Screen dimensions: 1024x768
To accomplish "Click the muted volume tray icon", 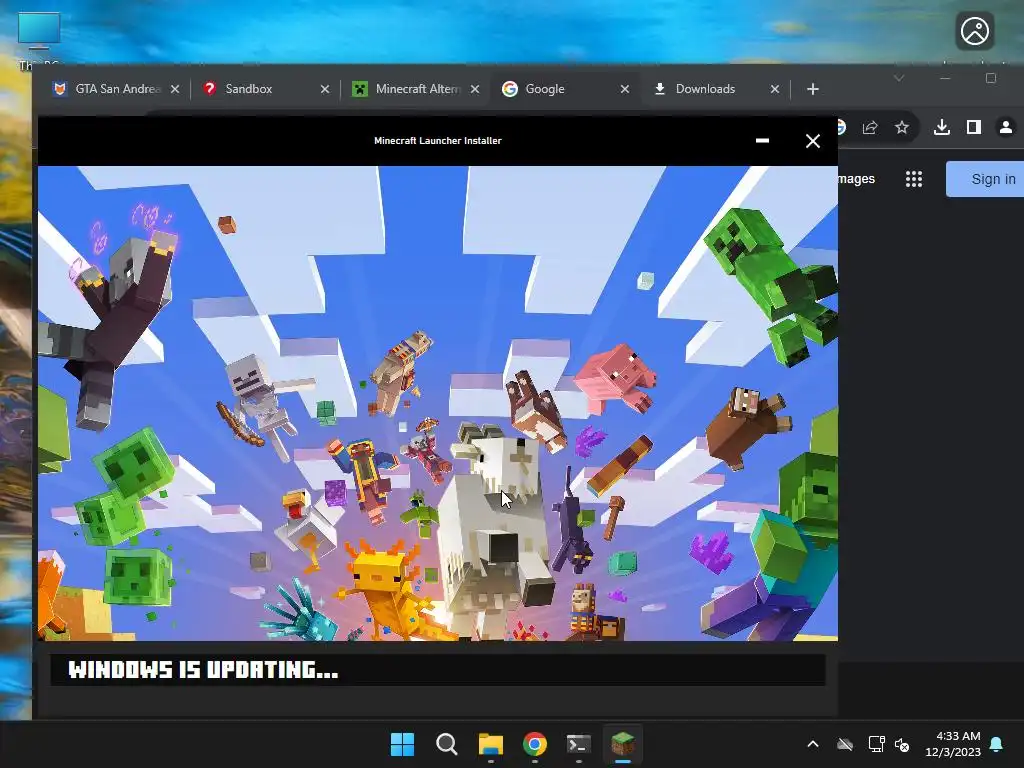I will (902, 744).
